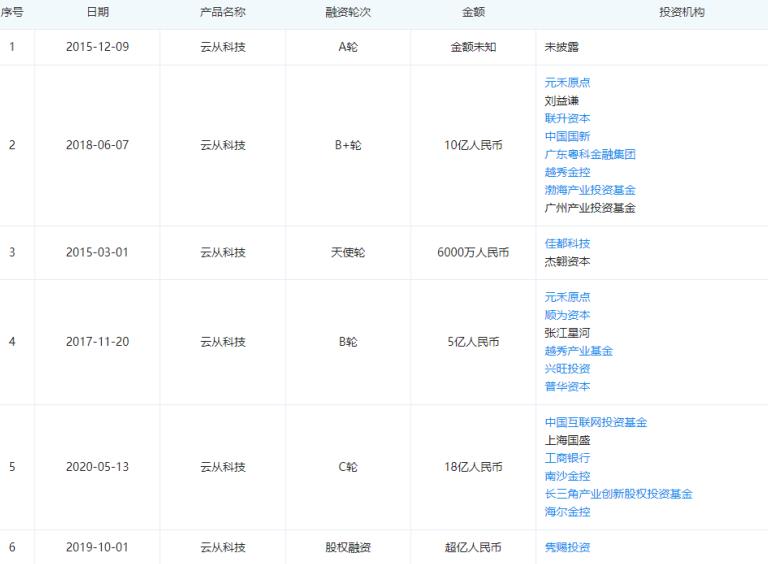Select the date 2015-03-01
768x564 pixels.
(97, 252)
